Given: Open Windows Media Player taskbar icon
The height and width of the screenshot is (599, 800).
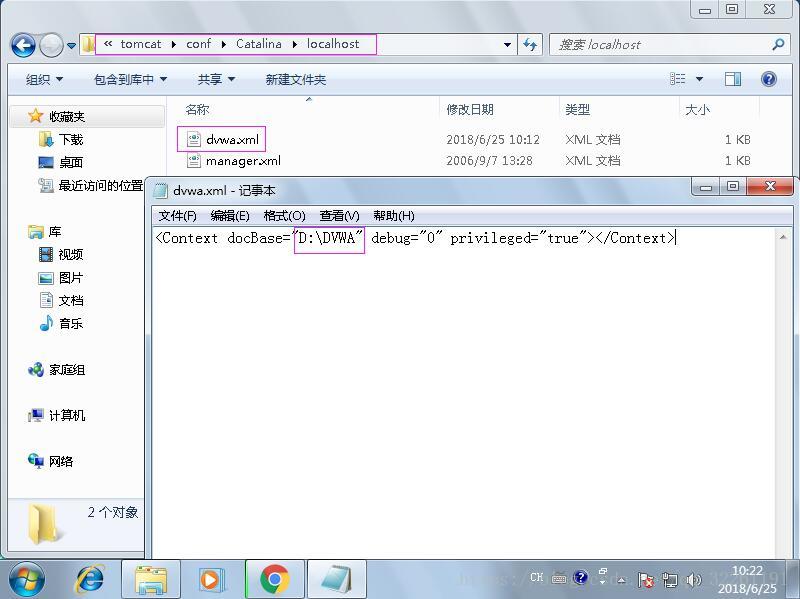Looking at the screenshot, I should (x=210, y=580).
